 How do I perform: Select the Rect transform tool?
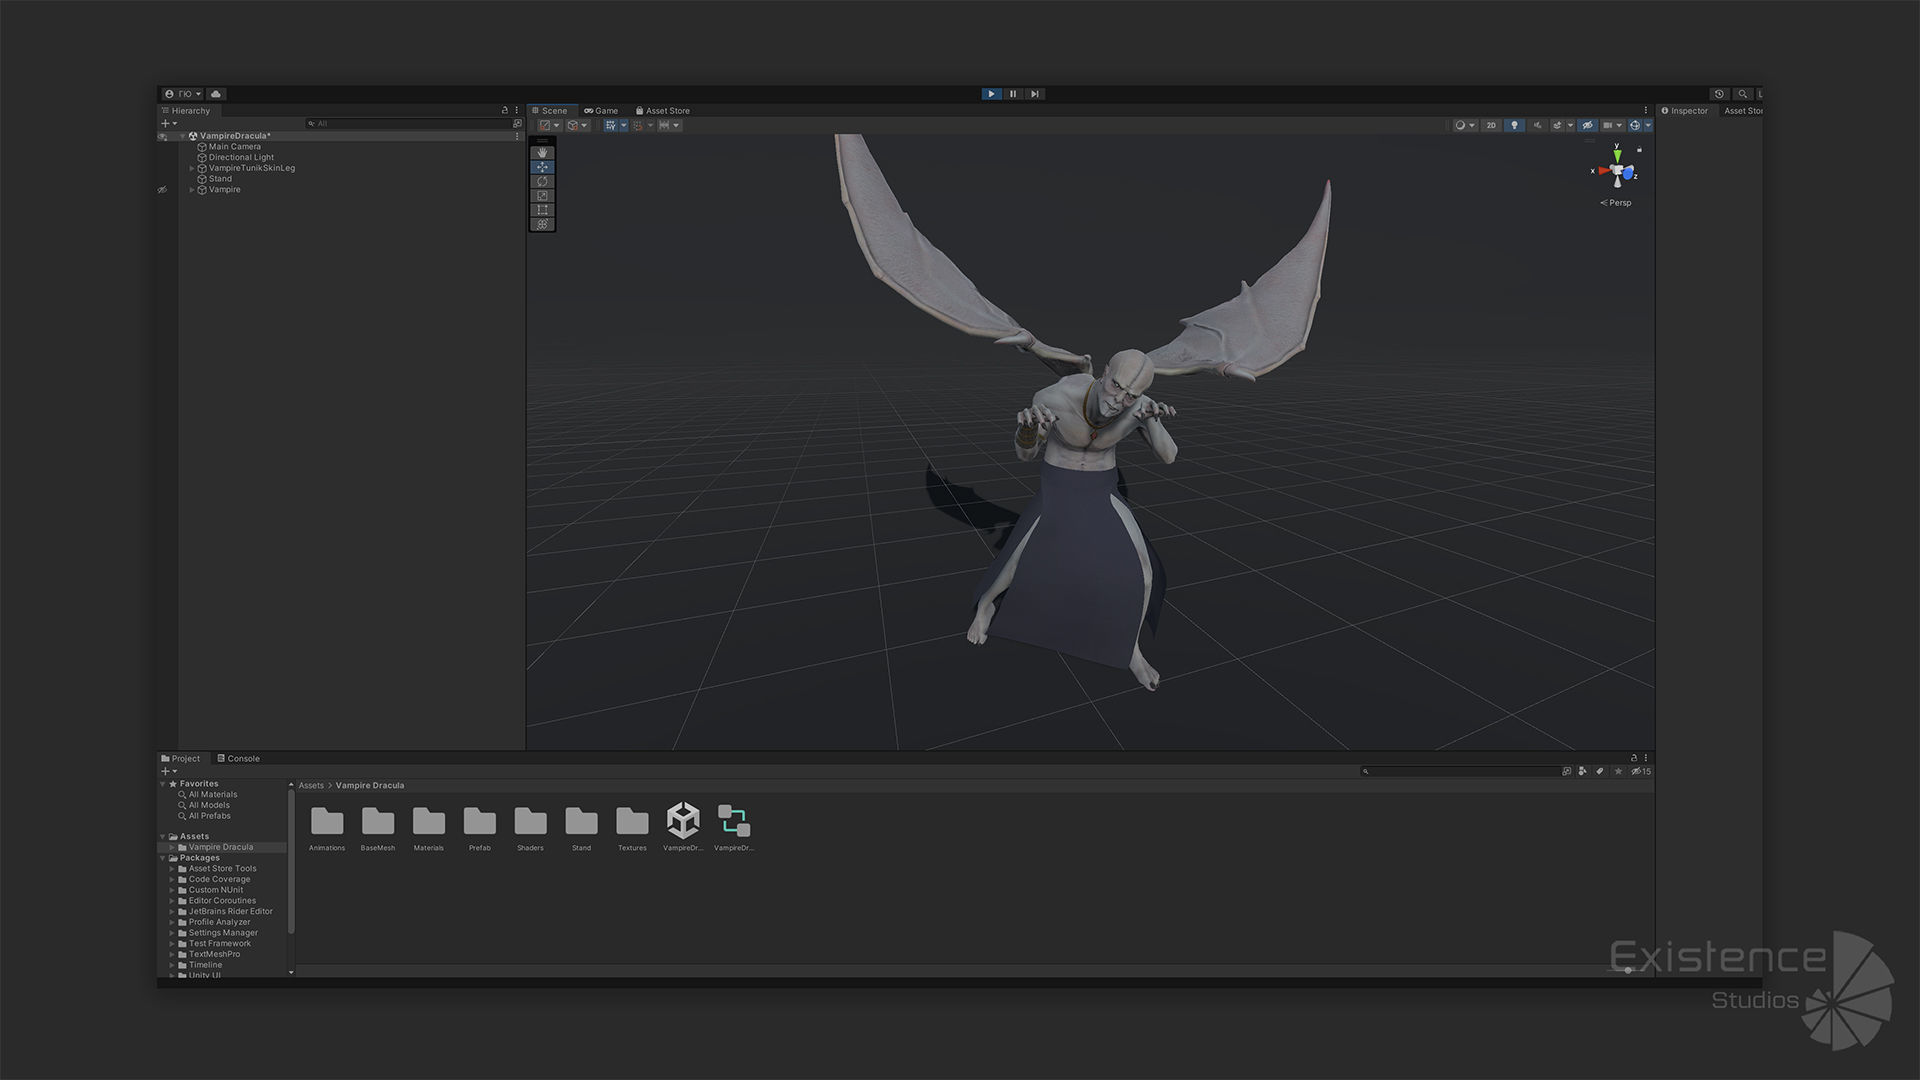[542, 210]
